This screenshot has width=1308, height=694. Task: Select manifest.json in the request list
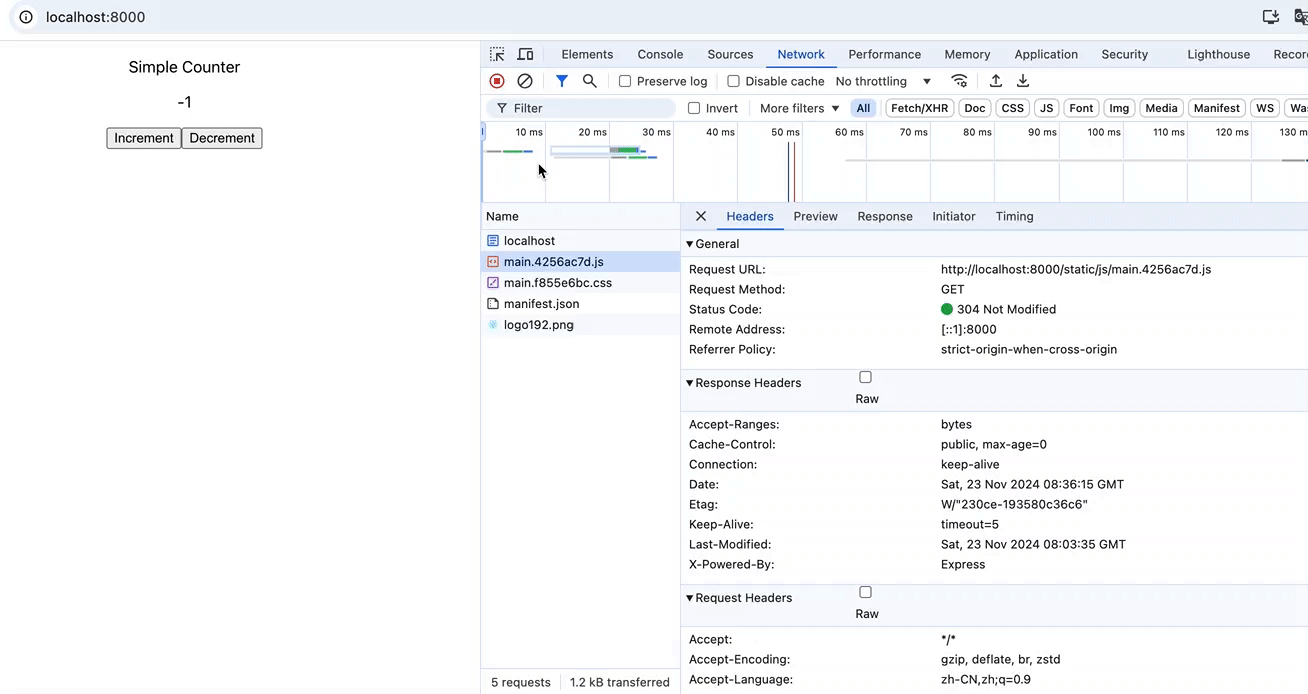click(x=541, y=304)
